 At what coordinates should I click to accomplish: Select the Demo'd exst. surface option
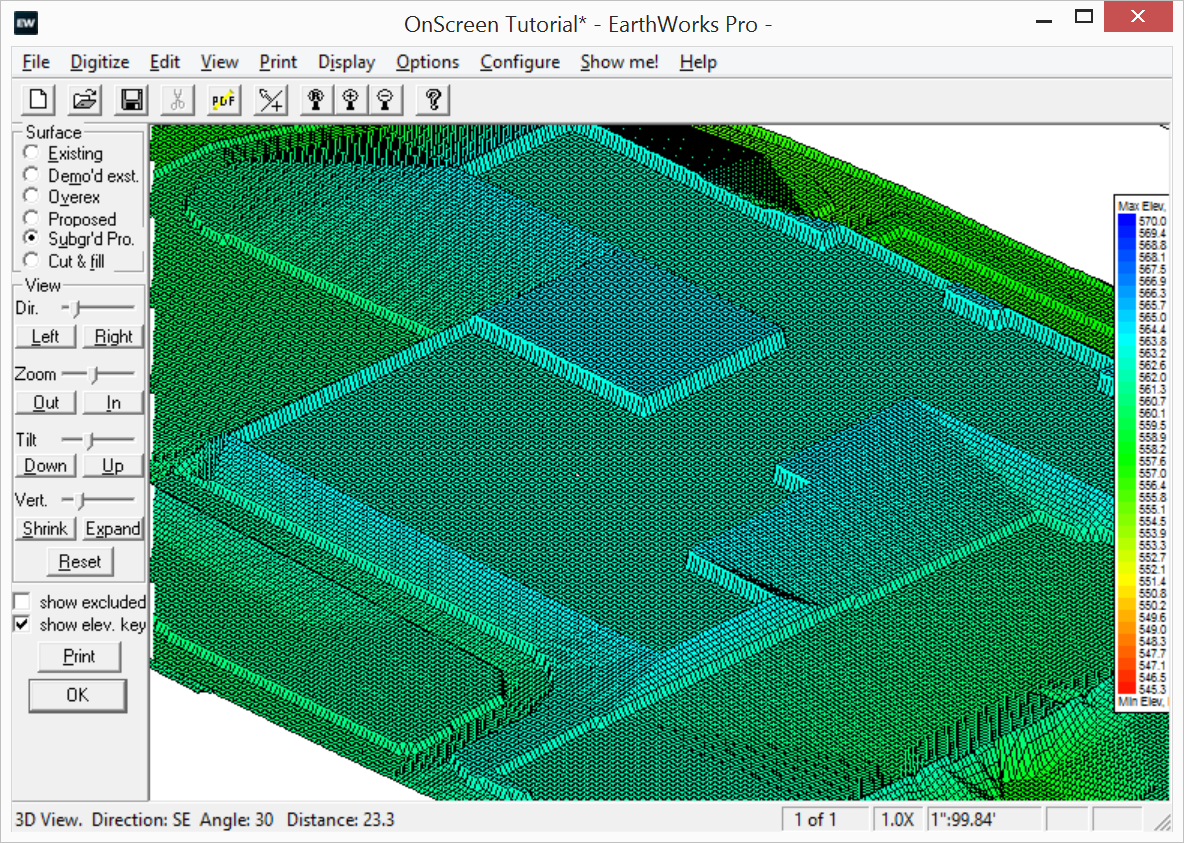point(31,174)
